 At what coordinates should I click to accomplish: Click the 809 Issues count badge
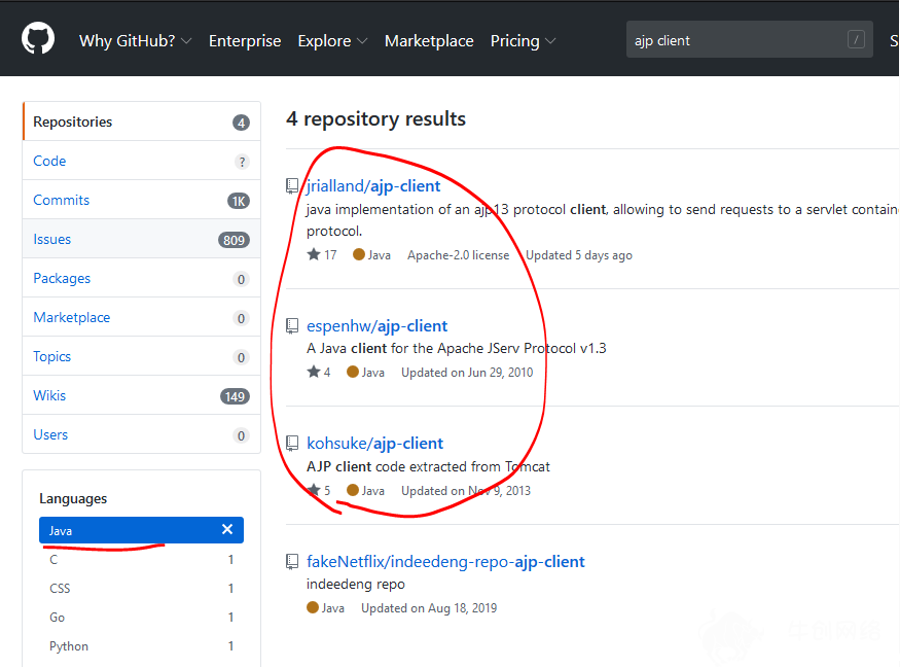tap(234, 240)
